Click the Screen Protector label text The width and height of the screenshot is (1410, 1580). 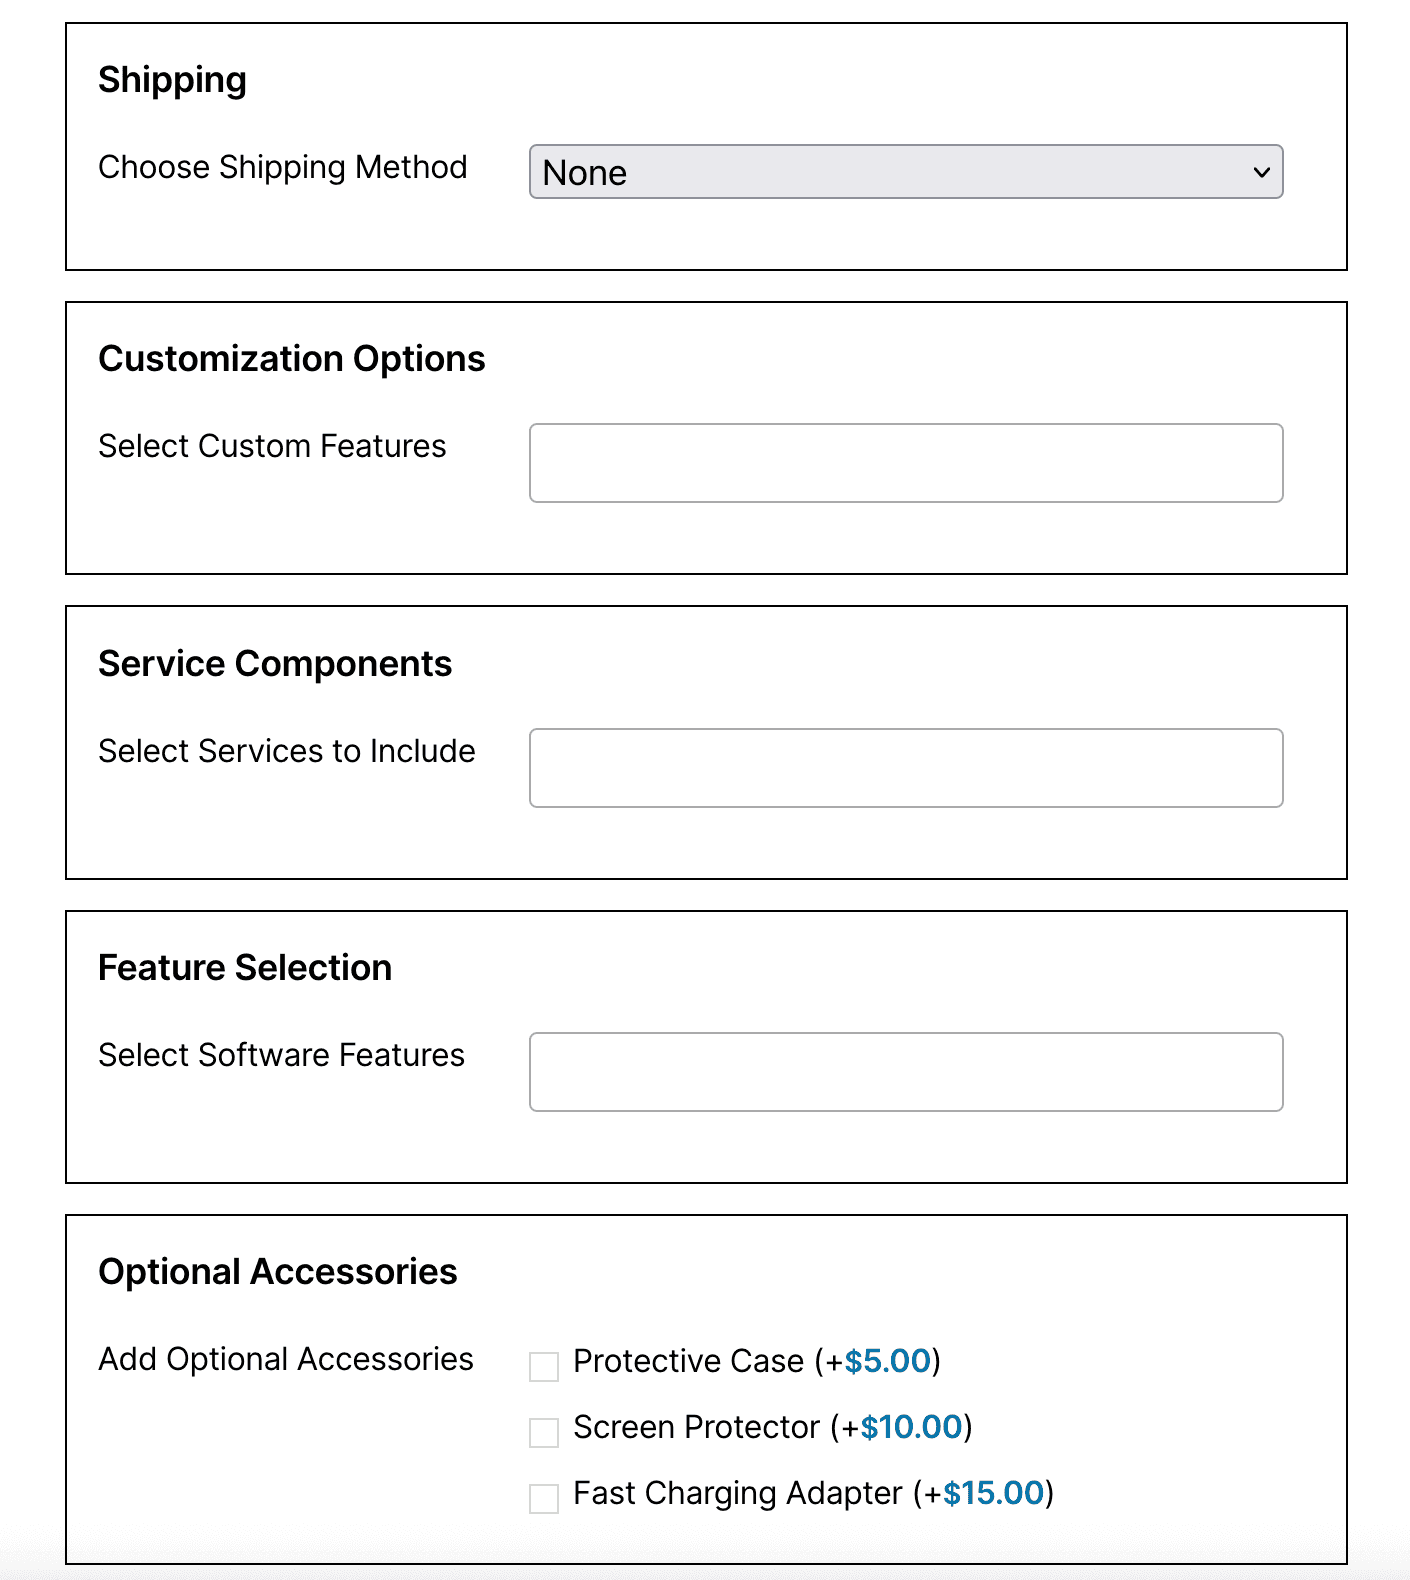[696, 1427]
